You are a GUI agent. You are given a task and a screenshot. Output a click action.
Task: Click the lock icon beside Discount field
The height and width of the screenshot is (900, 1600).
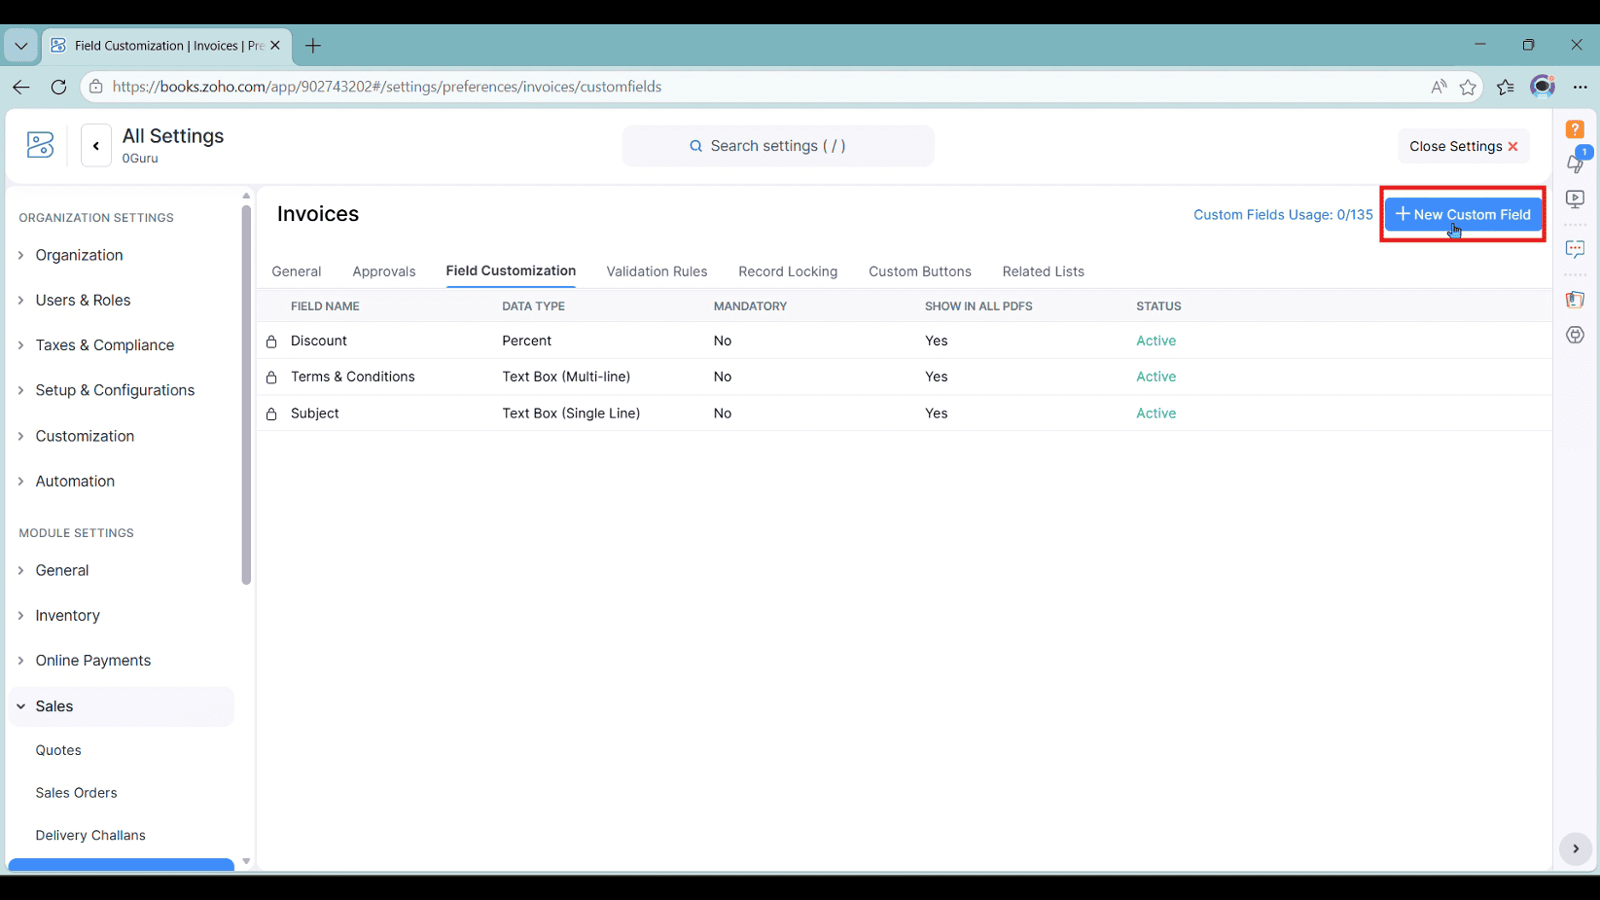271,342
